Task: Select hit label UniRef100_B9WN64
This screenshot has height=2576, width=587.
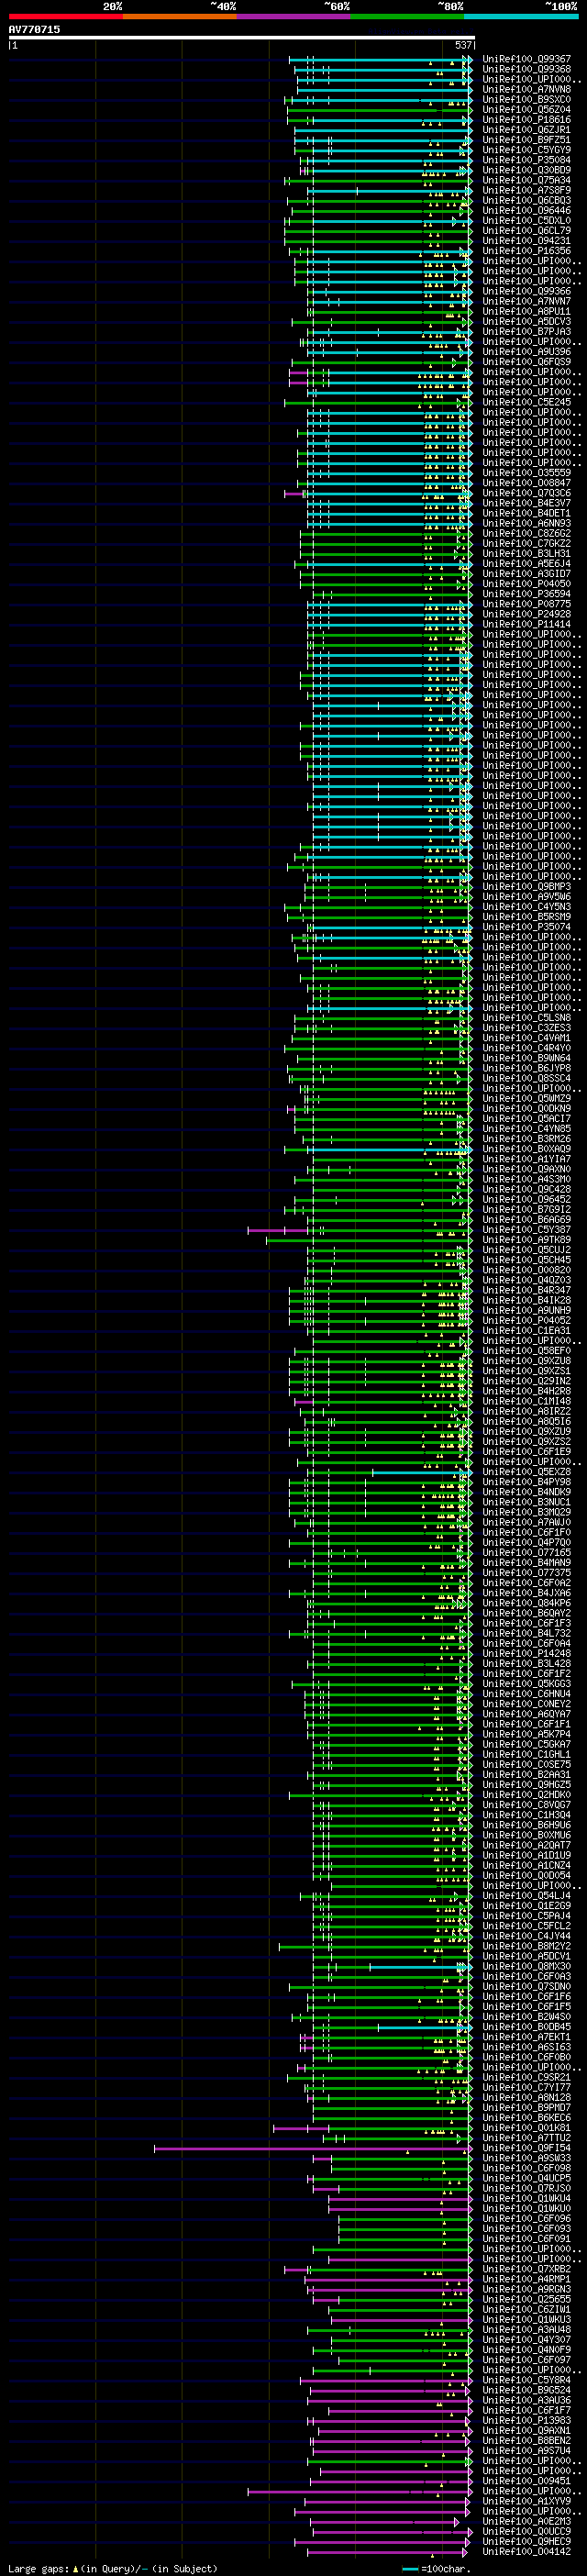Action: tap(526, 1058)
